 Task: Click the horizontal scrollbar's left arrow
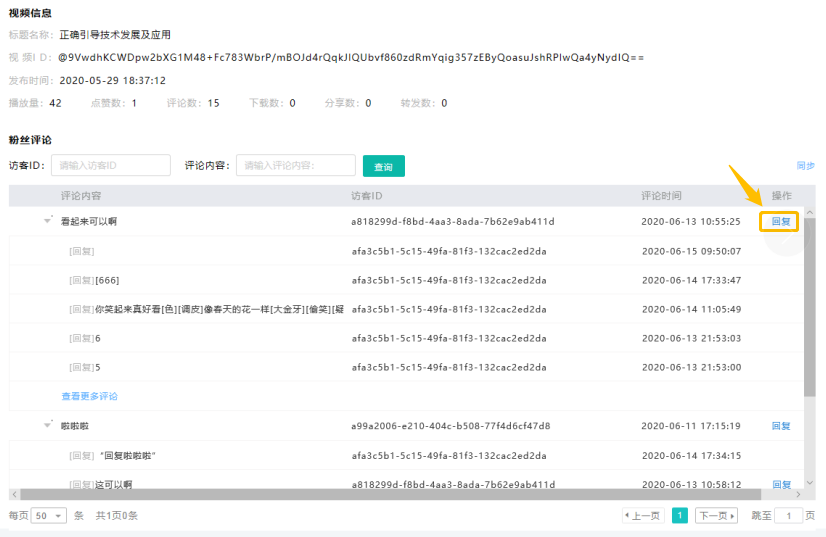point(13,494)
